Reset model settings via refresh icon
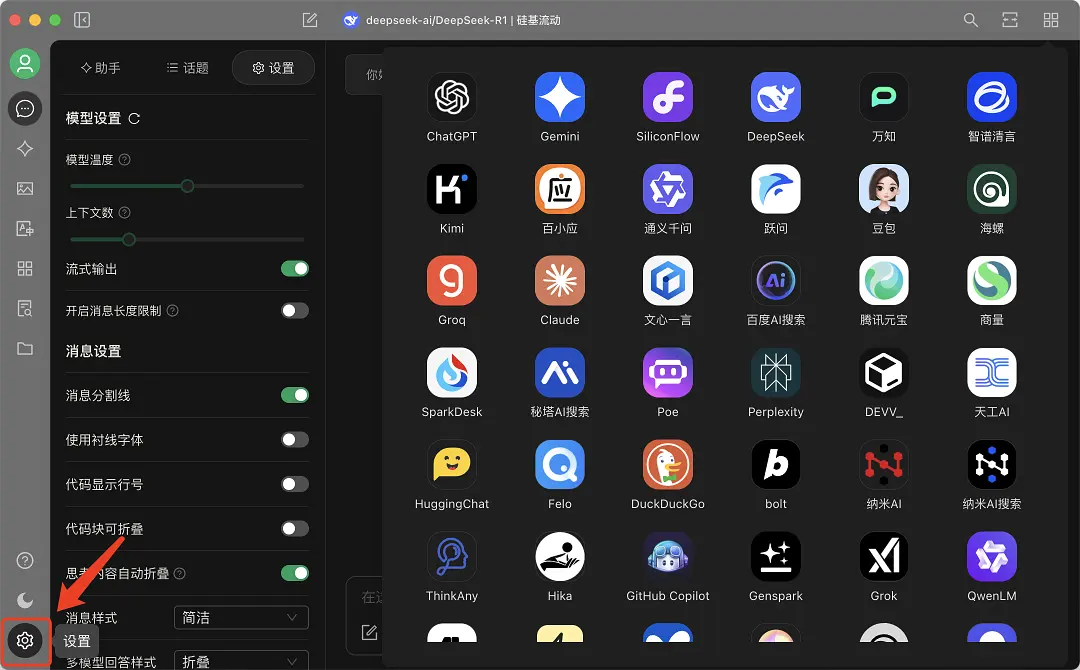Image resolution: width=1080 pixels, height=670 pixels. pos(134,118)
